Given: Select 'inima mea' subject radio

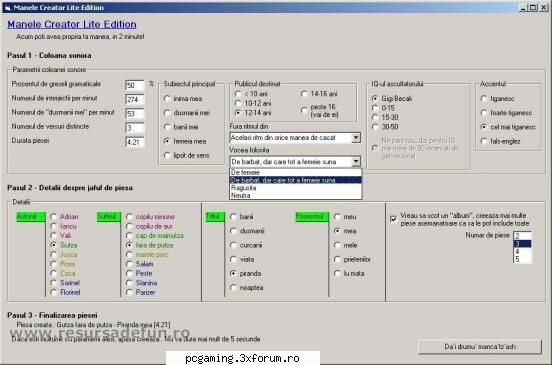Looking at the screenshot, I should pos(167,99).
